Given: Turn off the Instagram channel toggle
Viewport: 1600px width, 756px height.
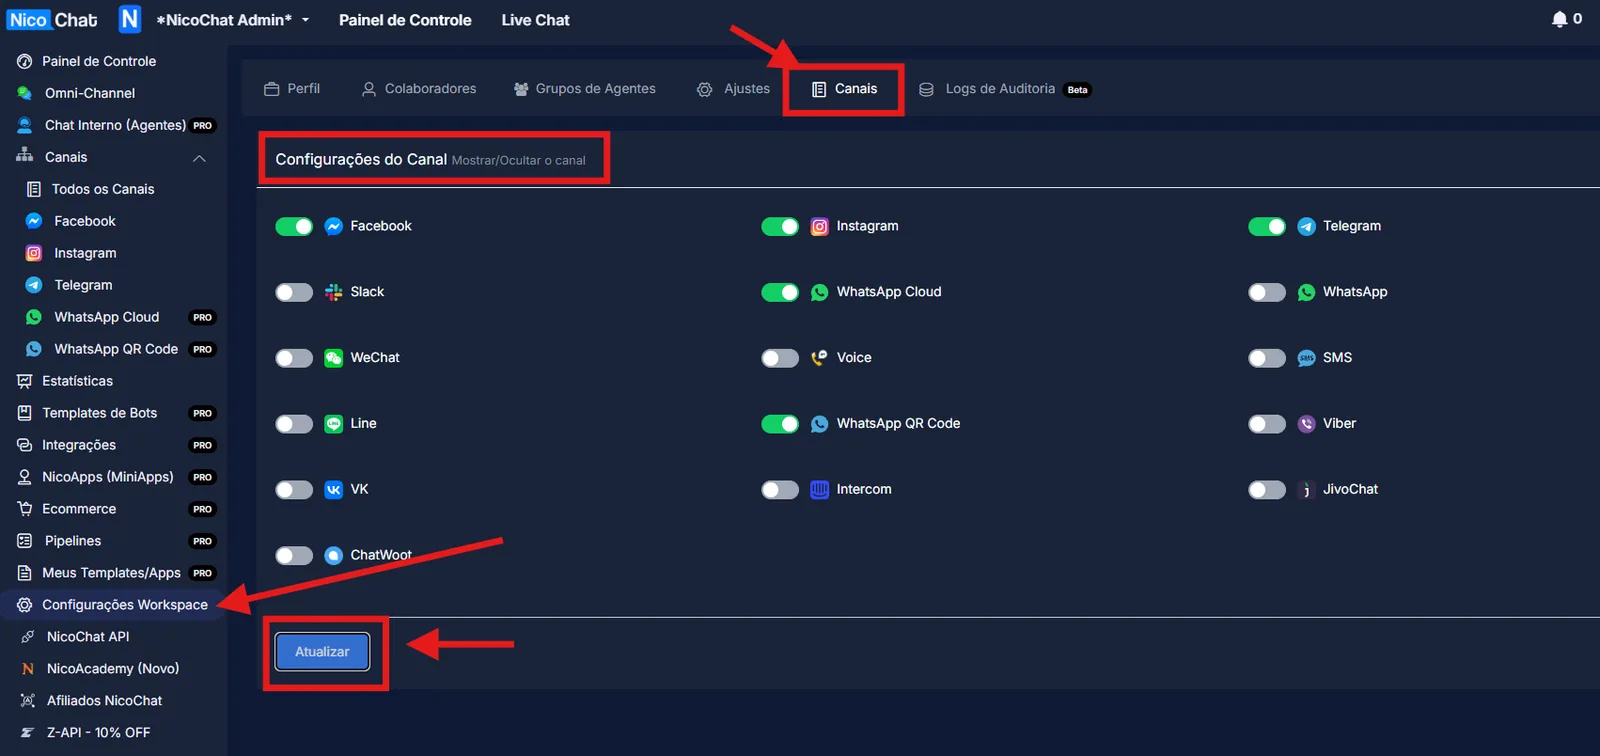Looking at the screenshot, I should 780,227.
